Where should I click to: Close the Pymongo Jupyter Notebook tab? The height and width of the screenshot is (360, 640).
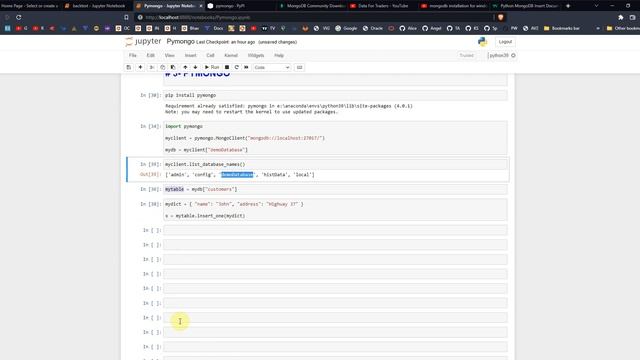201,6
